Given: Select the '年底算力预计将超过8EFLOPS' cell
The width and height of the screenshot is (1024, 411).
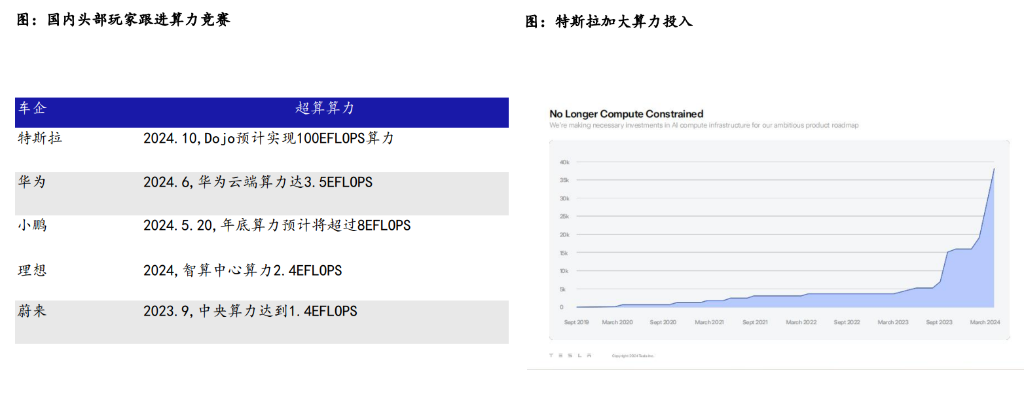Looking at the screenshot, I should [x=277, y=225].
